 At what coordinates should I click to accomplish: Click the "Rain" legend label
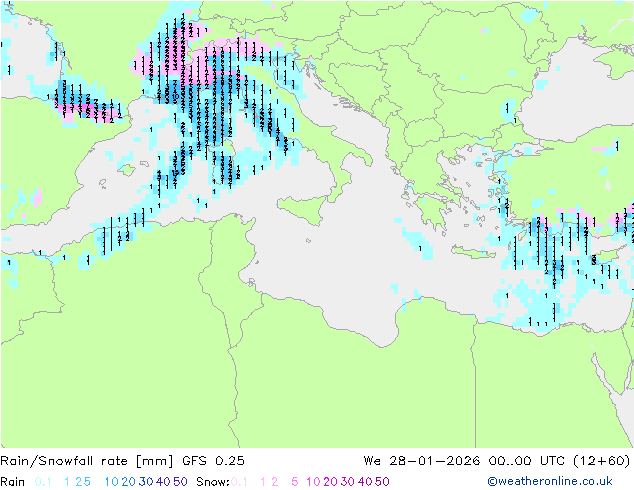click(x=13, y=482)
